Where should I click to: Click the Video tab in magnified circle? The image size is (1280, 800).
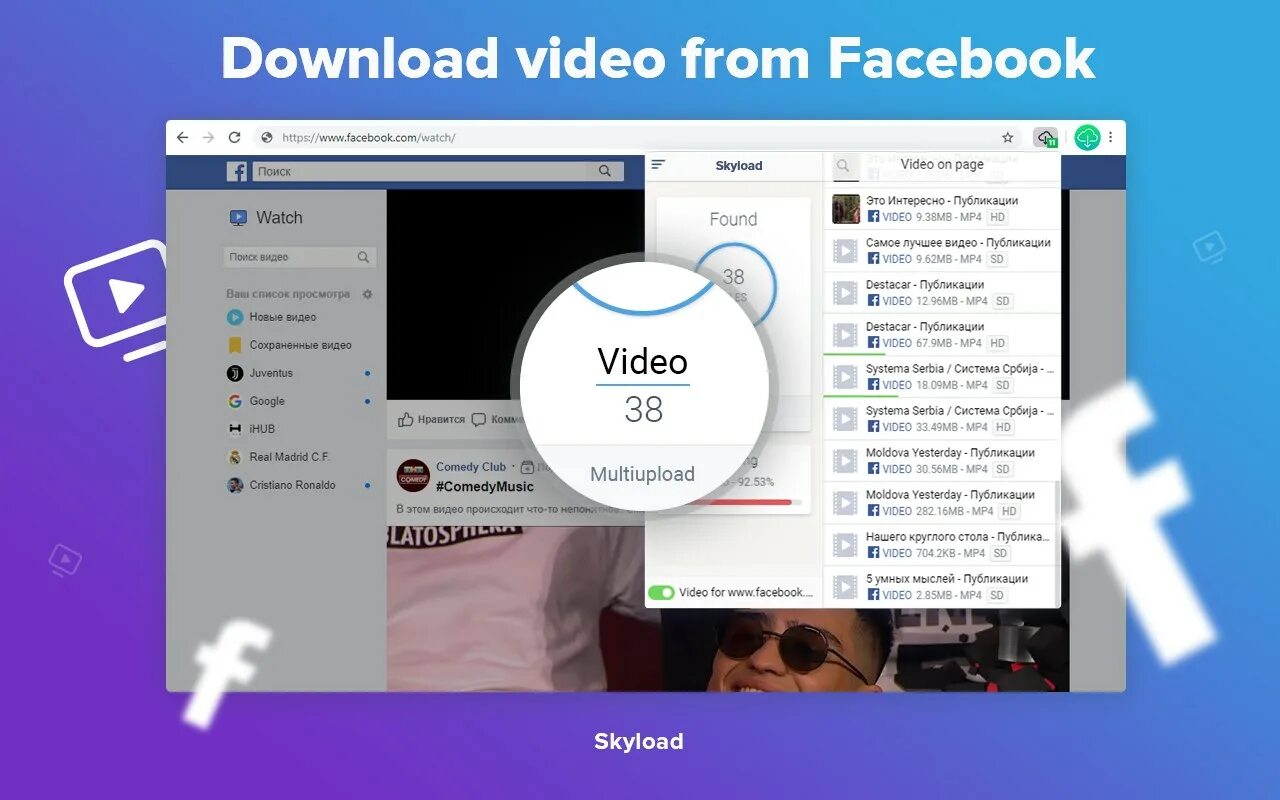coord(642,362)
